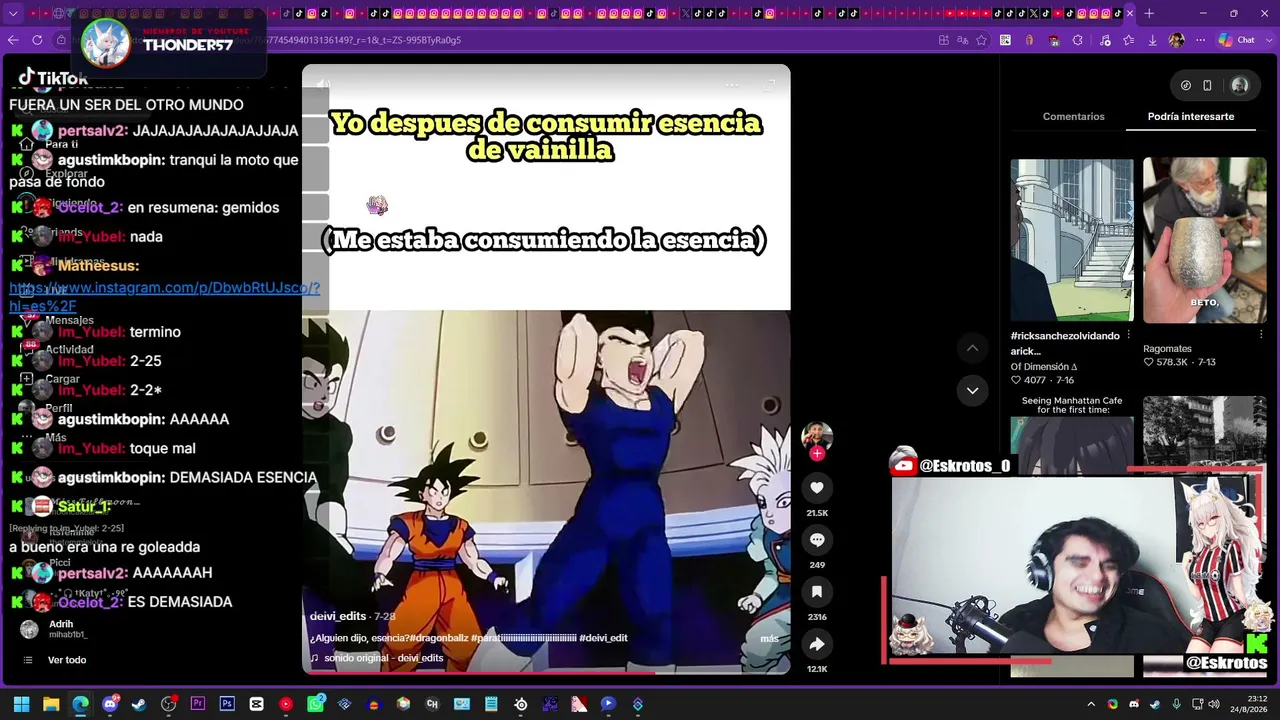Viewport: 1280px width, 720px height.
Task: Save the video with the bookmark icon
Action: [817, 592]
